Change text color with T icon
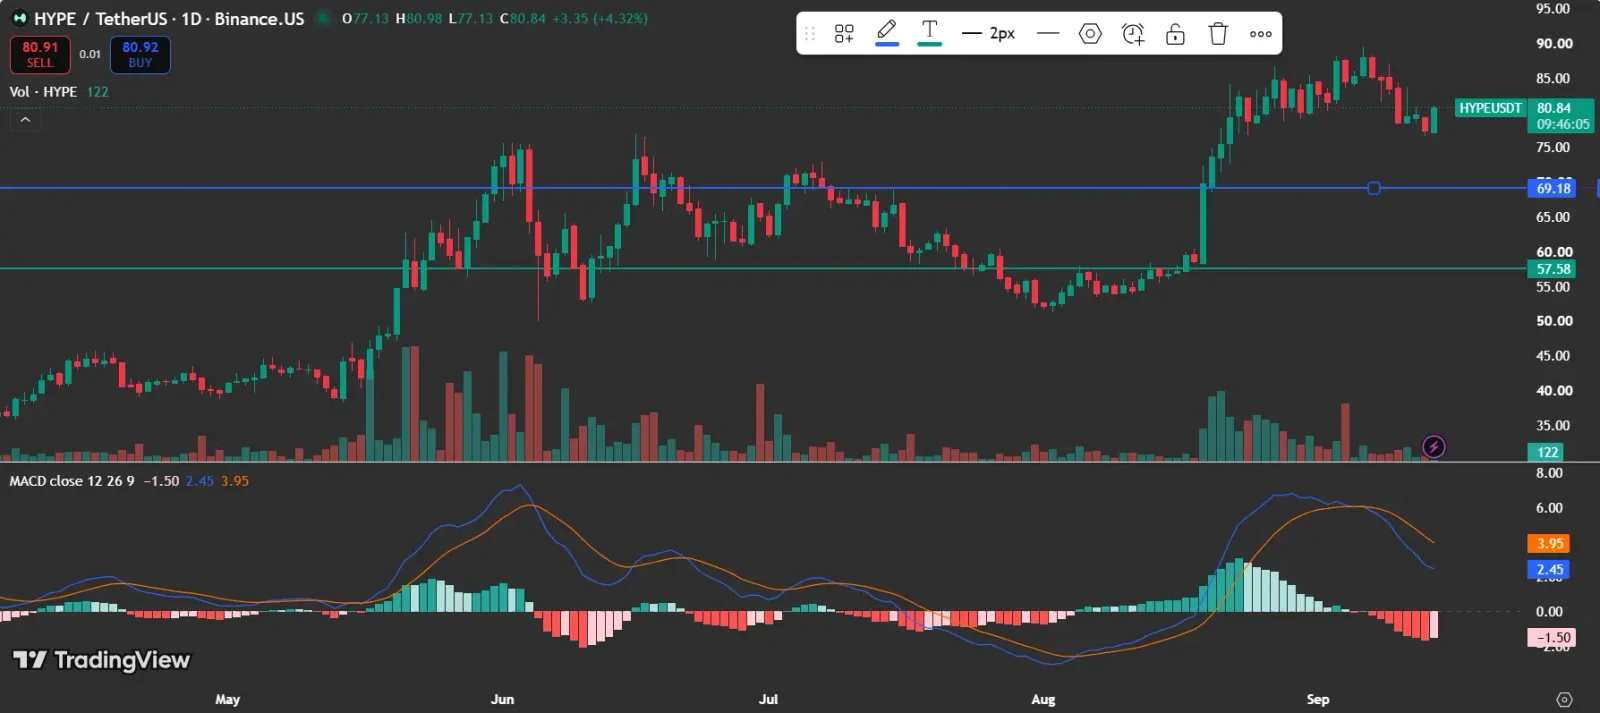Screen dimensions: 1600x713 [x=930, y=33]
